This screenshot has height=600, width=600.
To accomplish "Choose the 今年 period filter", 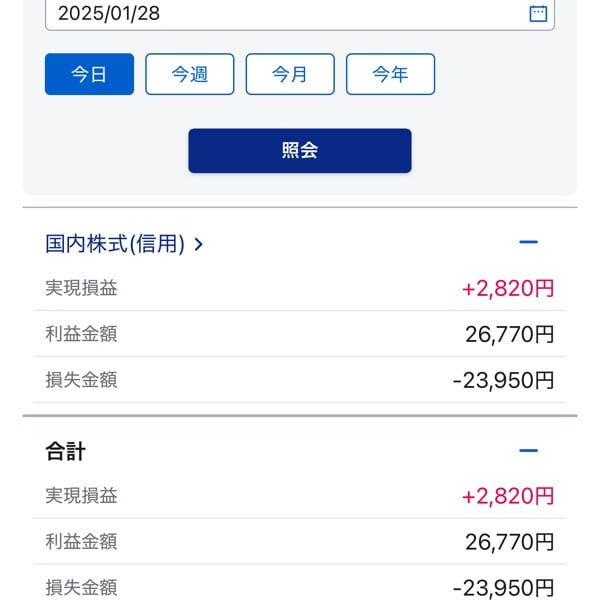I will (x=390, y=74).
